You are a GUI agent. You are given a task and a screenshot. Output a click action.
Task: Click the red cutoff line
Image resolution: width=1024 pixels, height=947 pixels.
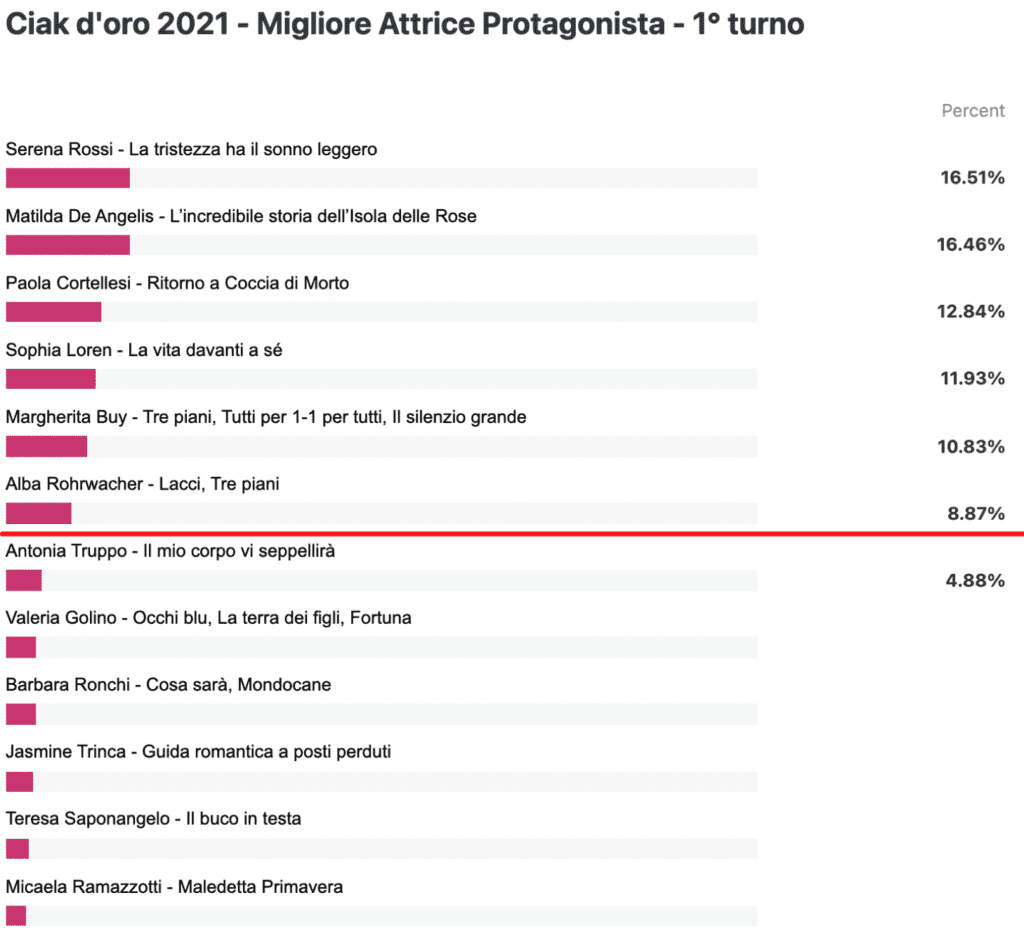(512, 534)
